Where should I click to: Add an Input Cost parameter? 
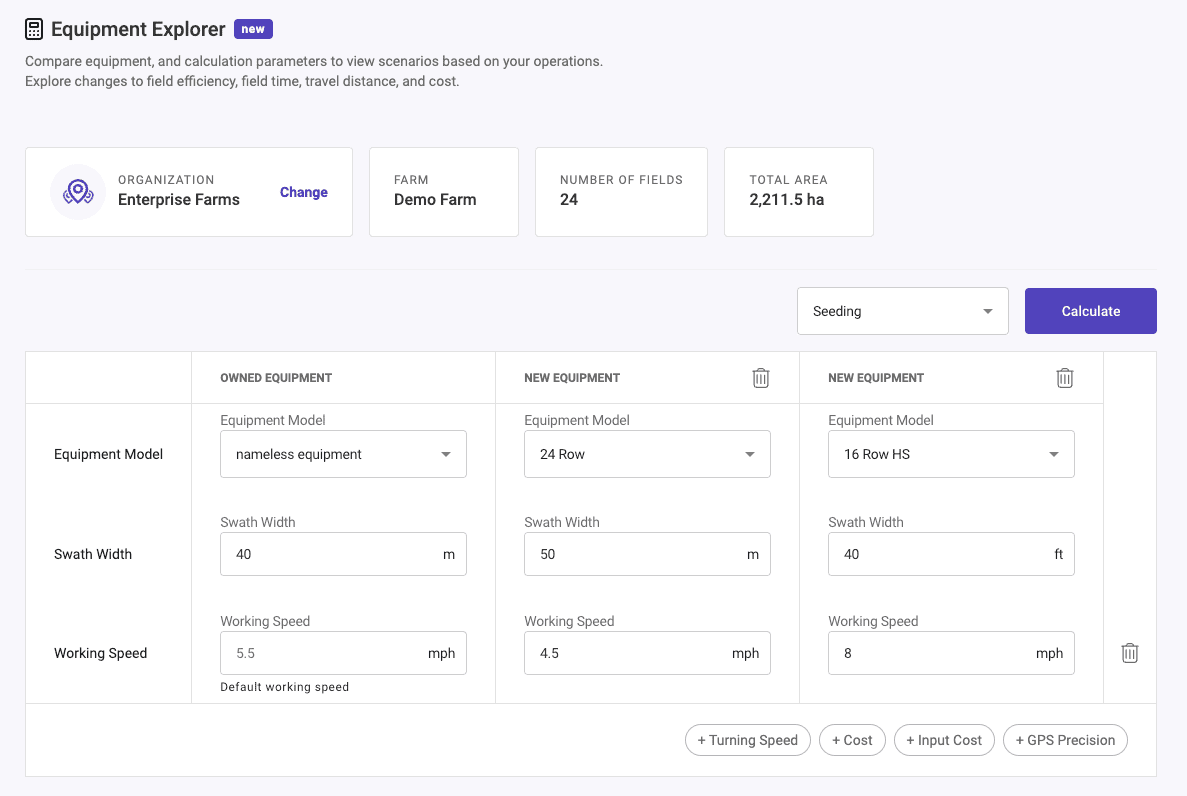click(x=944, y=740)
